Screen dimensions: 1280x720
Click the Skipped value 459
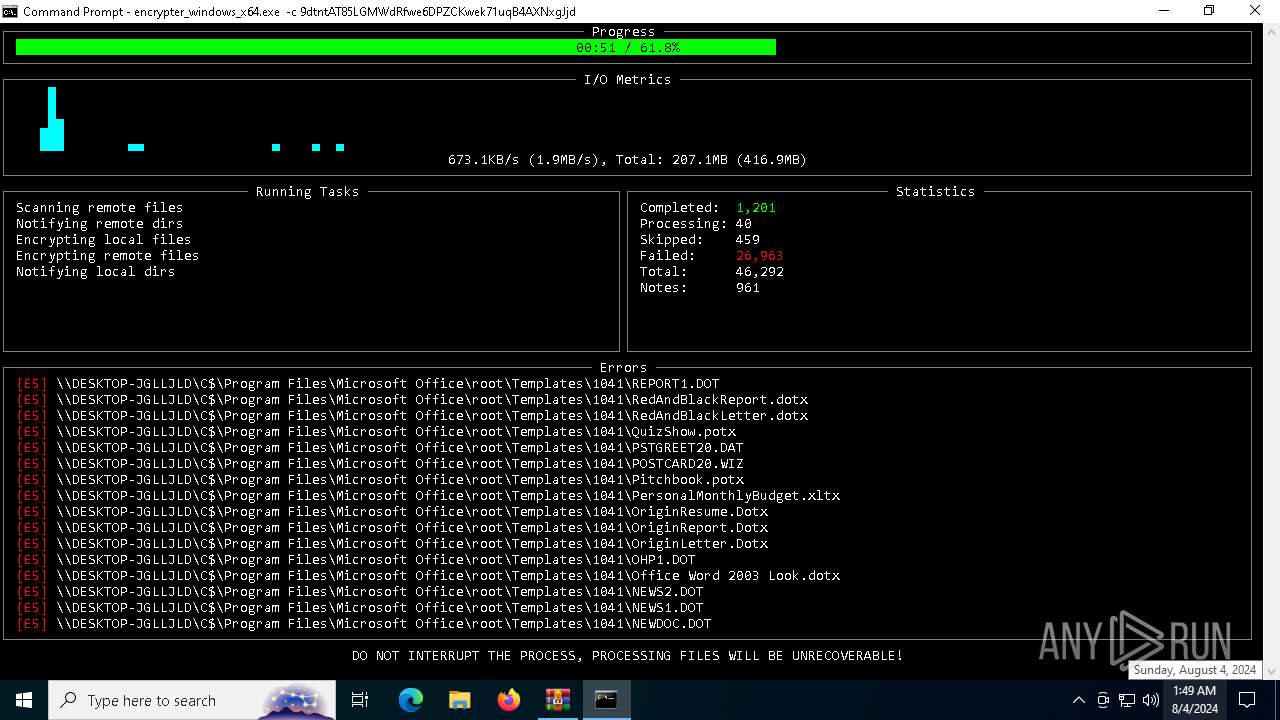748,240
